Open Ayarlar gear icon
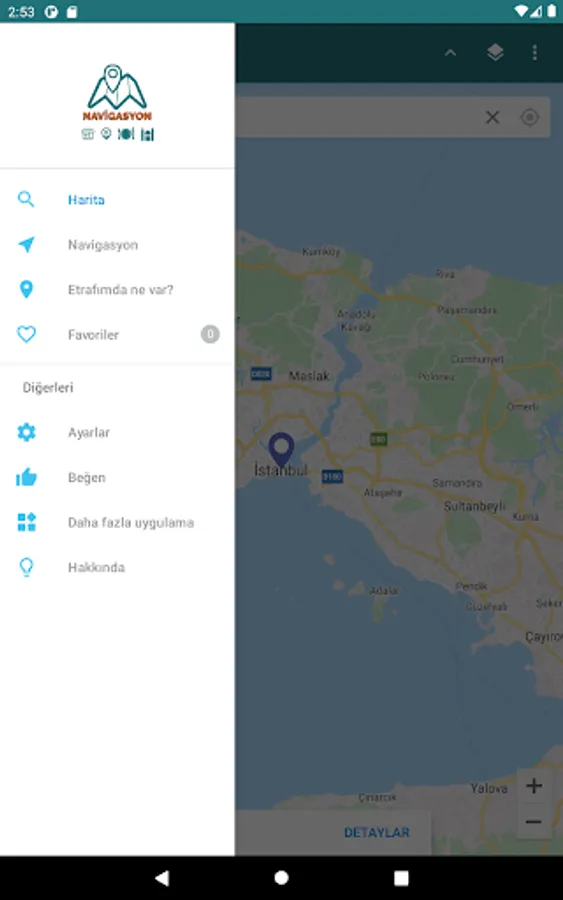The width and height of the screenshot is (563, 900). [26, 432]
